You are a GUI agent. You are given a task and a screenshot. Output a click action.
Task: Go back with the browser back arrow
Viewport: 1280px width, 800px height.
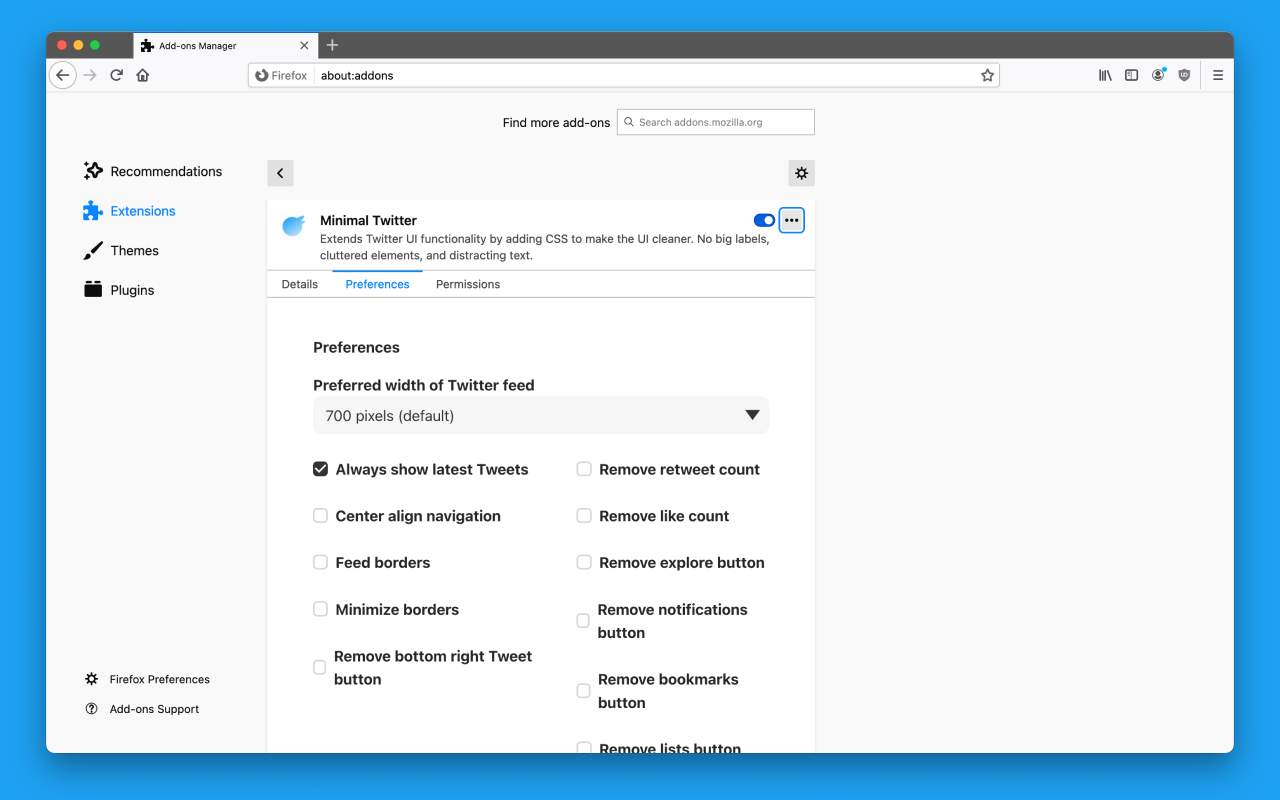click(62, 75)
